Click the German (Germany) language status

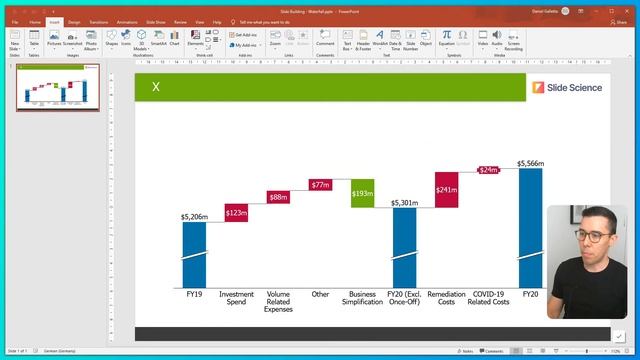click(59, 351)
